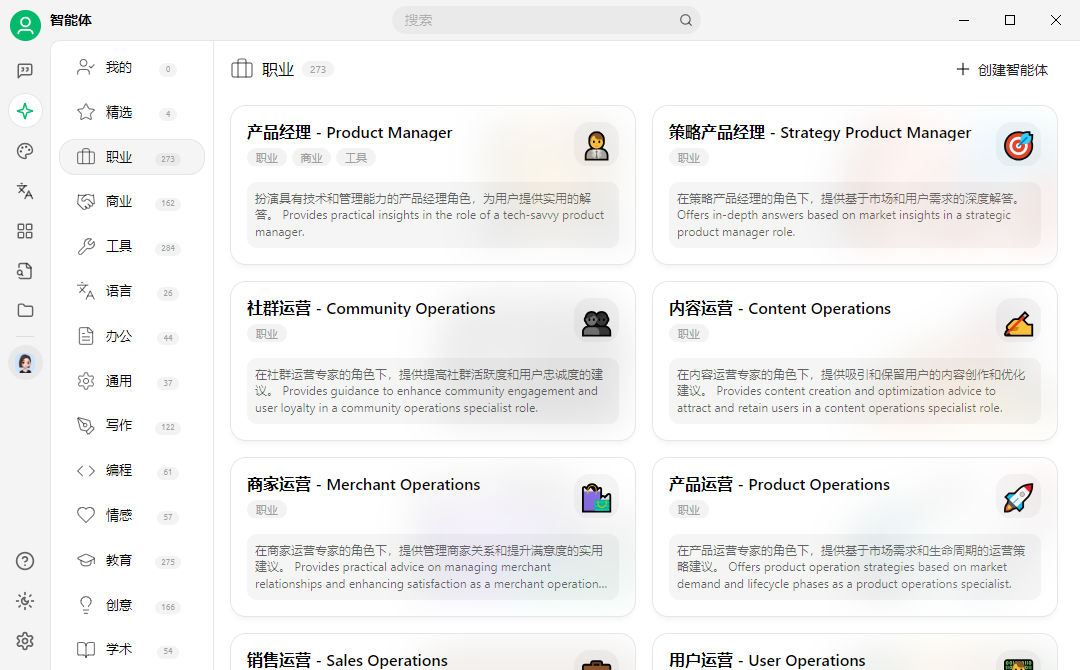1080x670 pixels.
Task: Switch to the 我的 tab
Action: pos(117,67)
